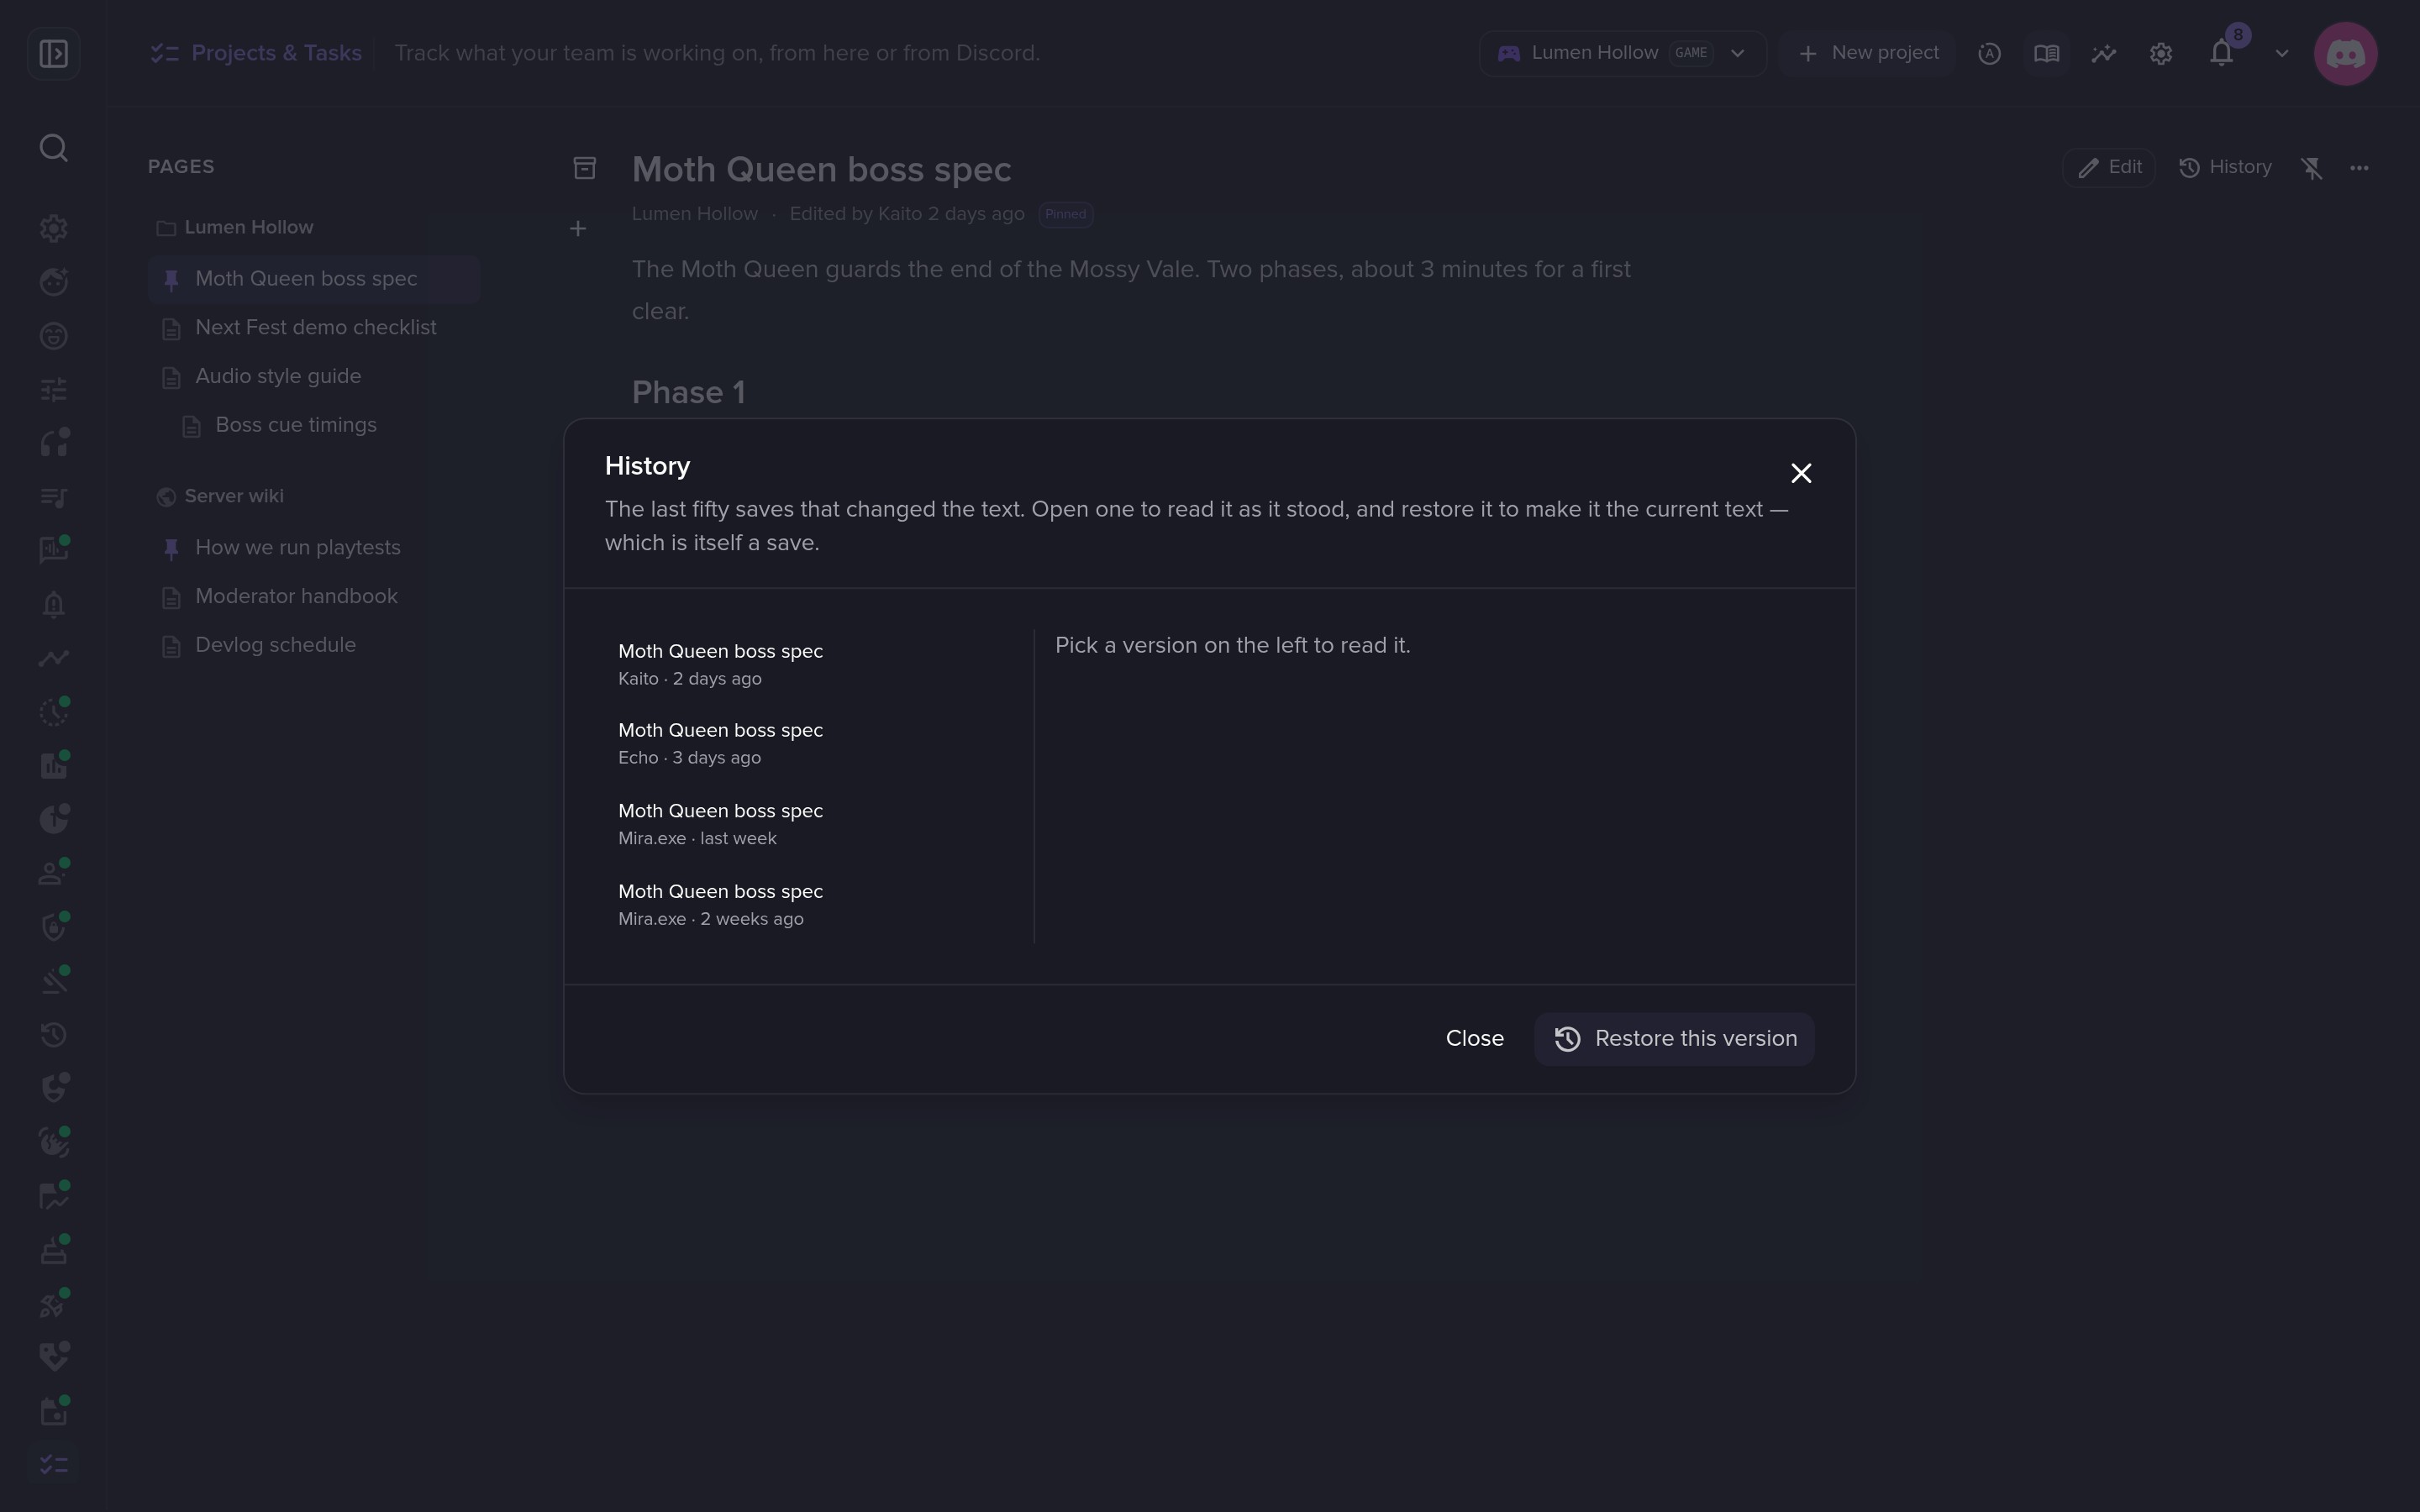Unpin the page with pin toggle
The image size is (2420, 1512).
pos(2311,167)
